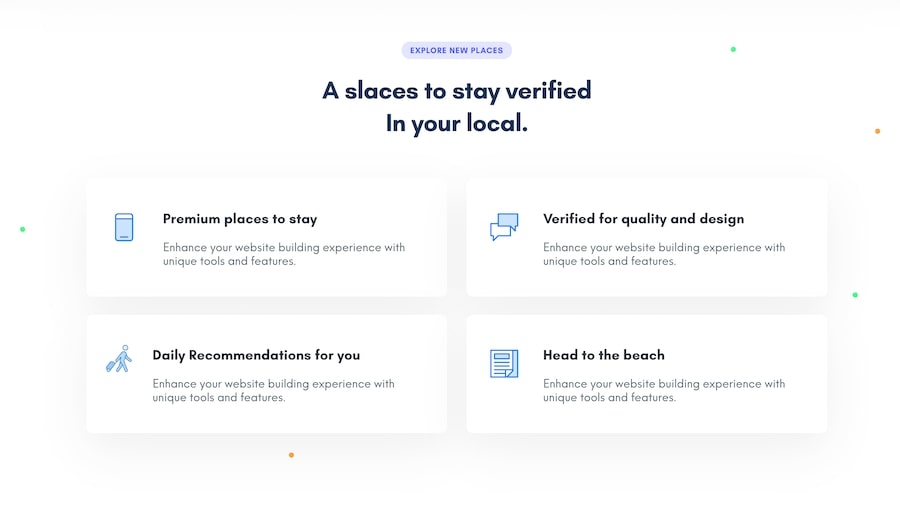This screenshot has width=900, height=511.
Task: Open the Premium places to stay heading
Action: [x=240, y=219]
